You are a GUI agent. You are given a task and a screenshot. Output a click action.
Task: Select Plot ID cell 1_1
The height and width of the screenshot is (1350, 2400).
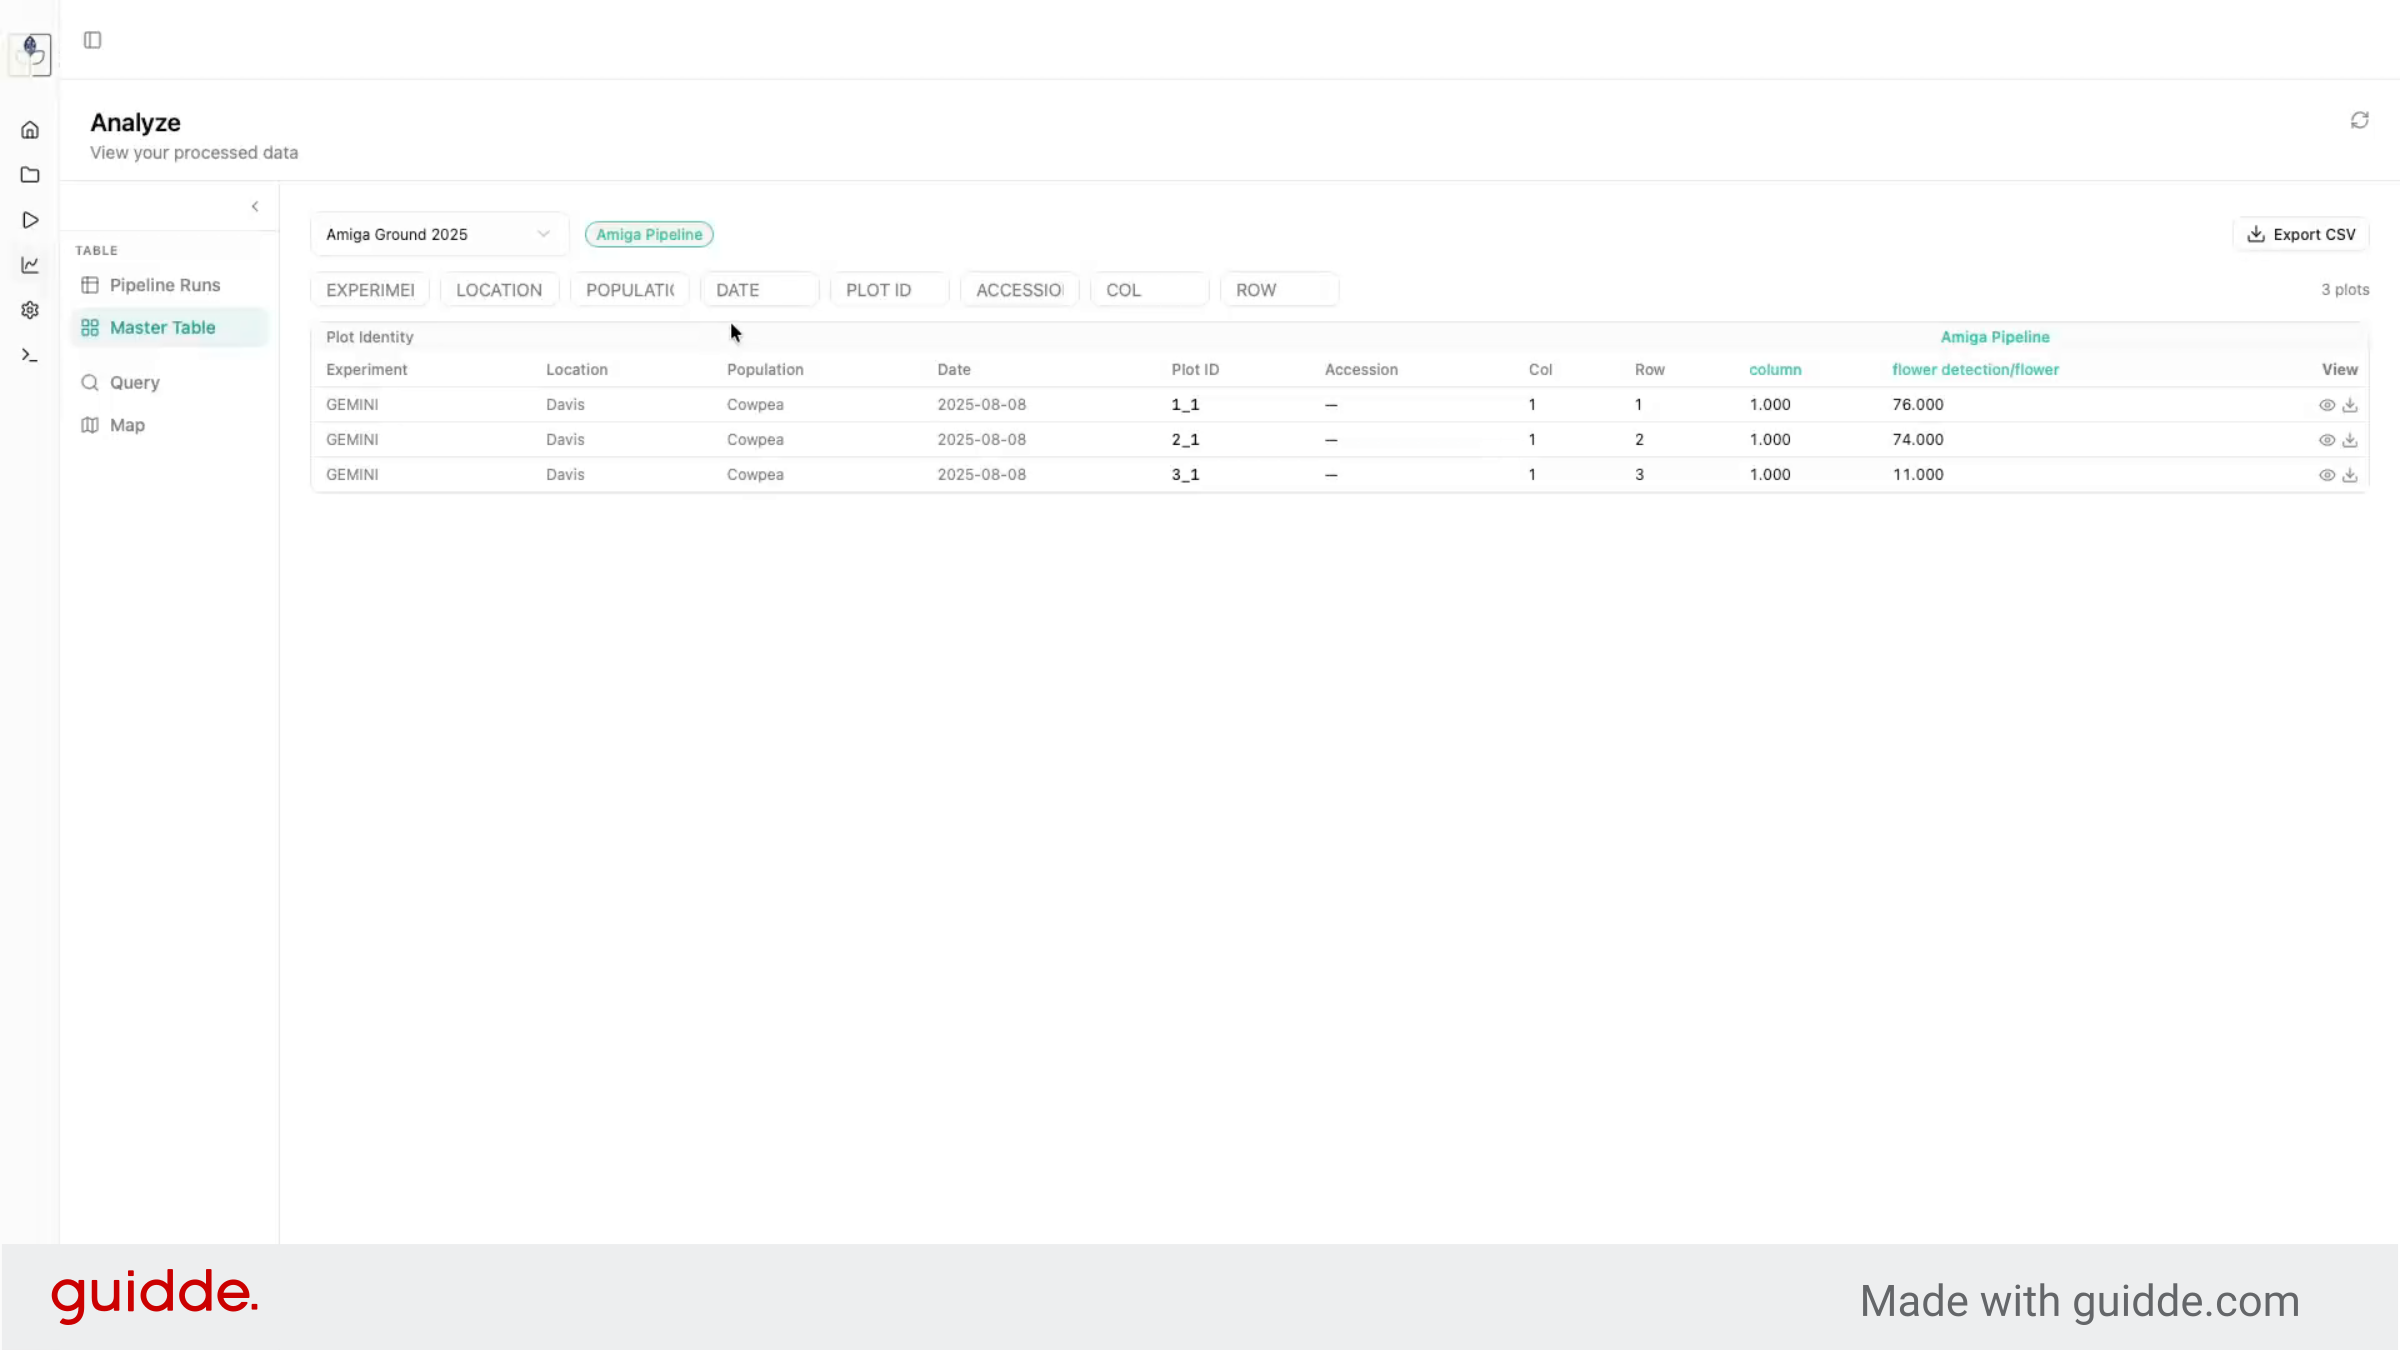point(1185,404)
